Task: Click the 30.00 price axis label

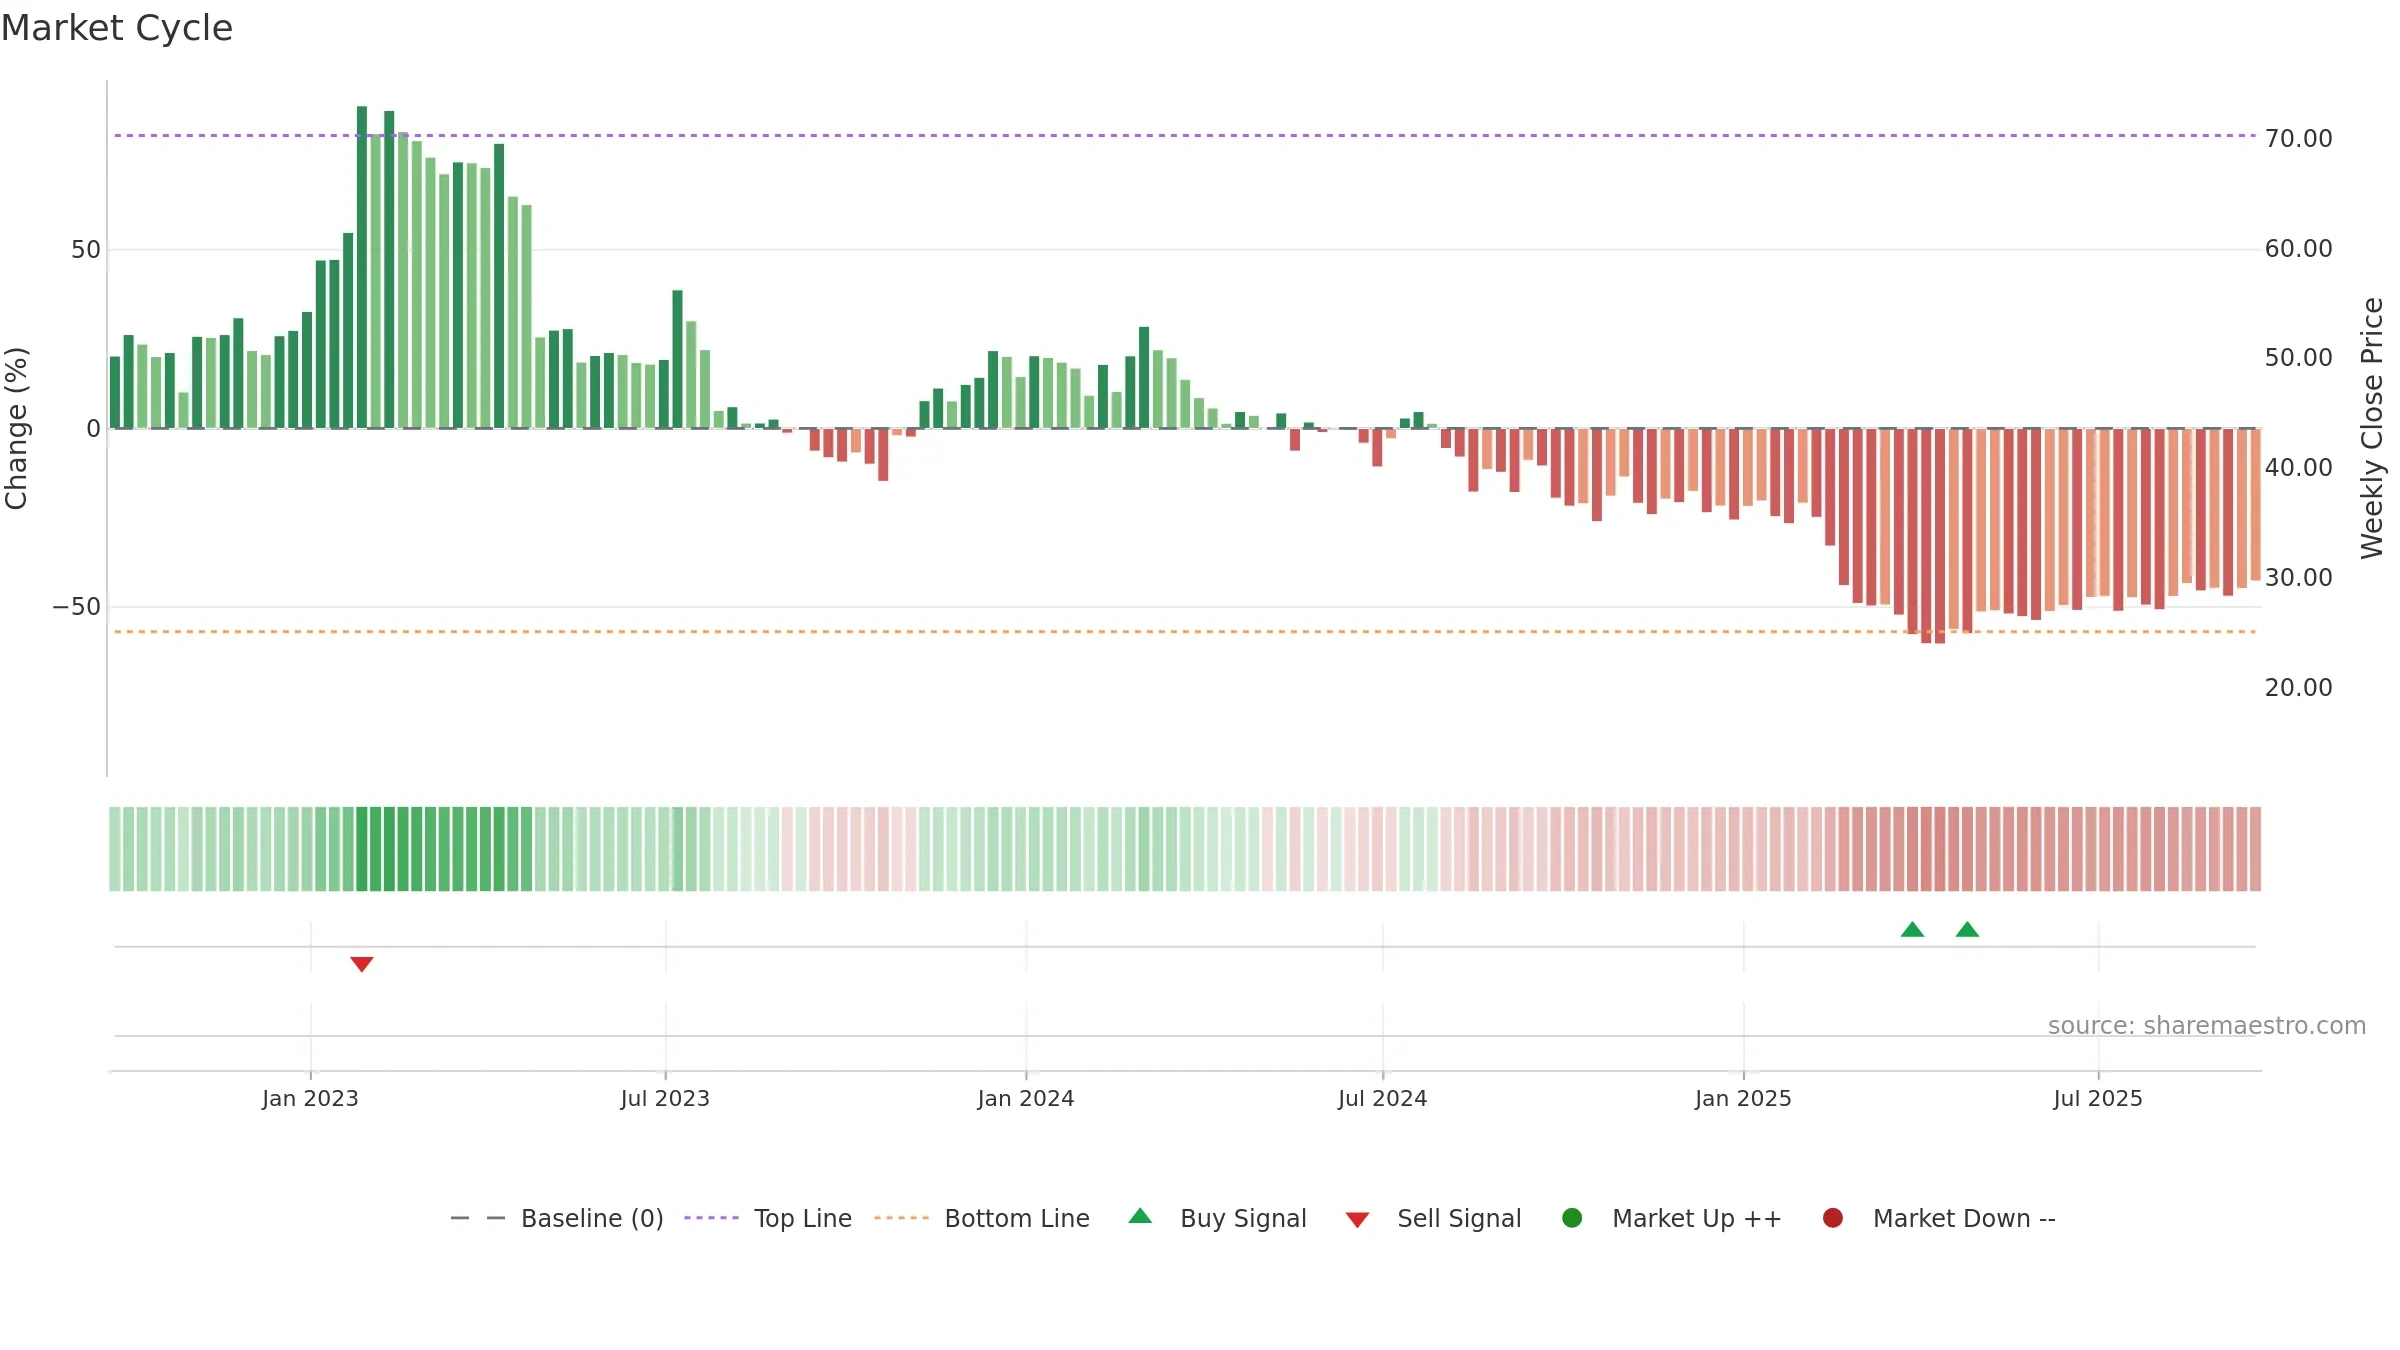Action: point(2298,578)
